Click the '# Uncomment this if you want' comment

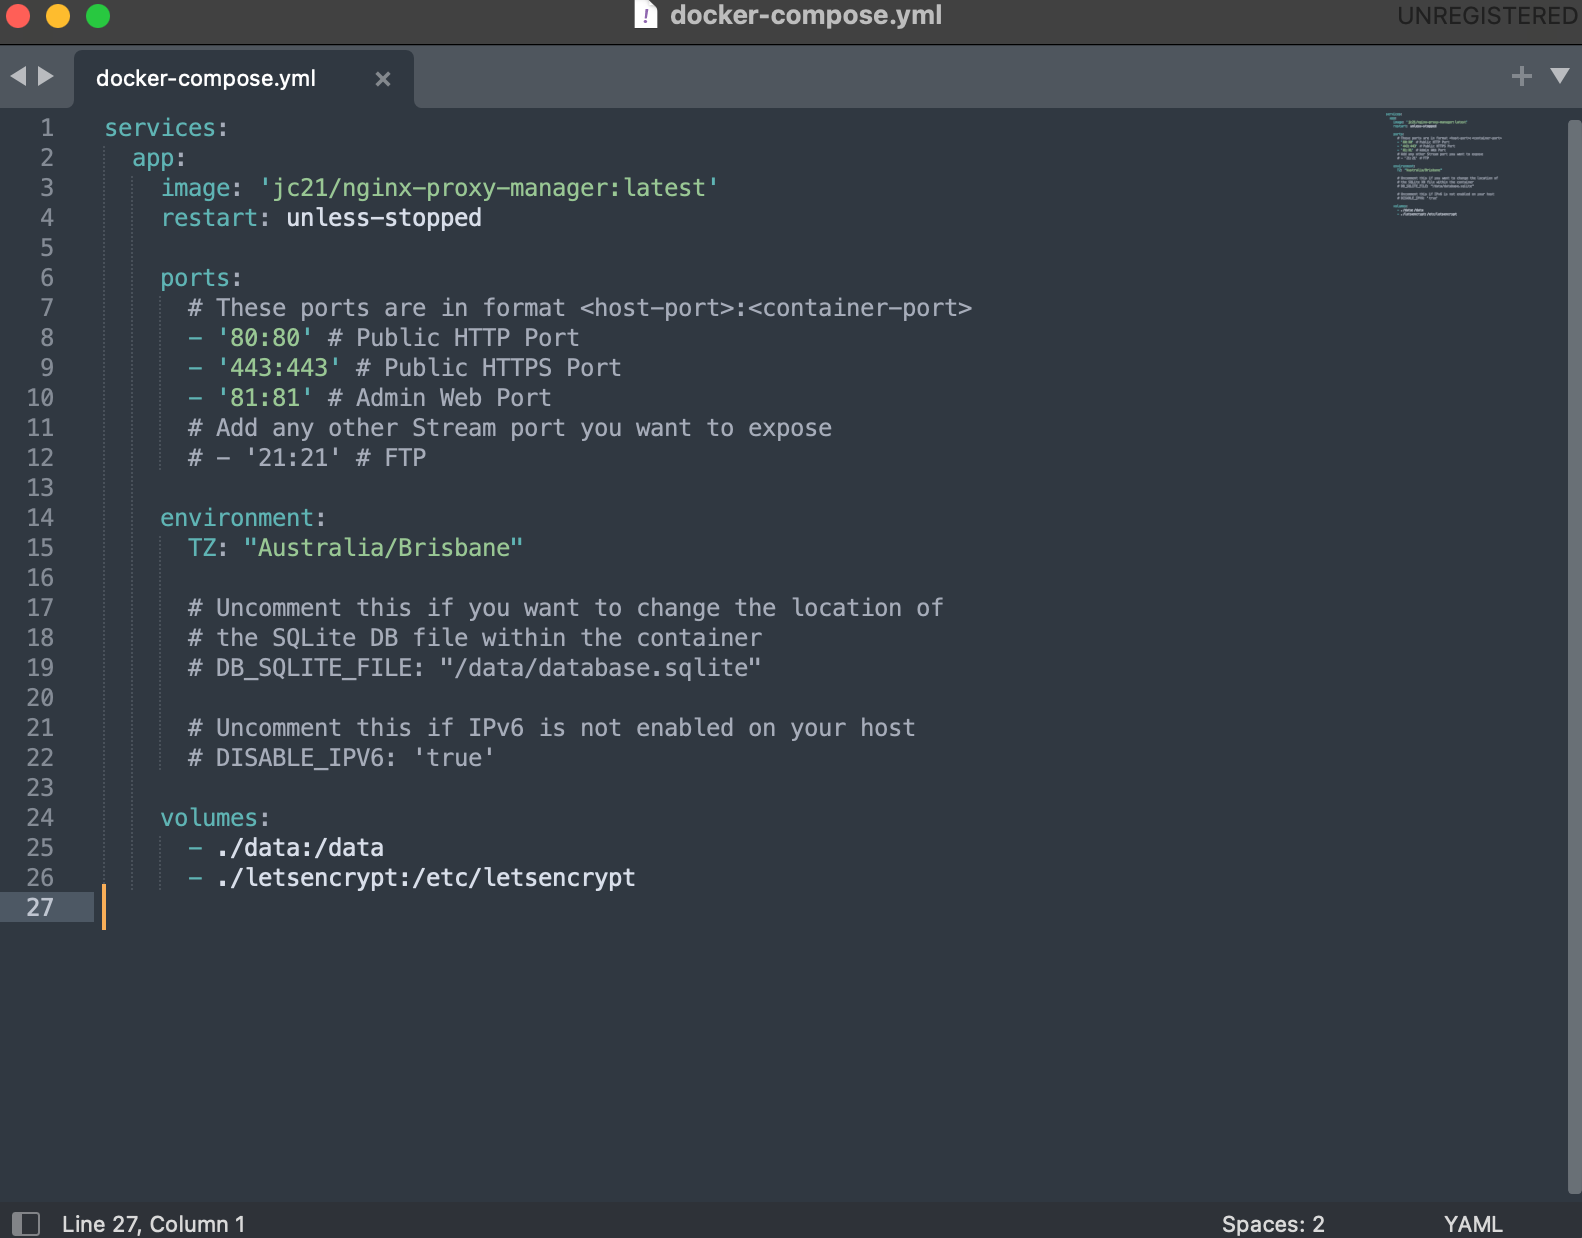(x=566, y=608)
